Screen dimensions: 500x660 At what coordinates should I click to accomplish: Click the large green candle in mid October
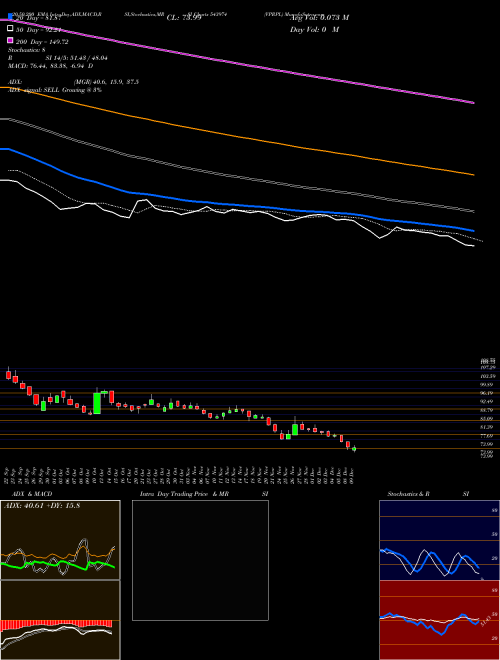coord(97,403)
